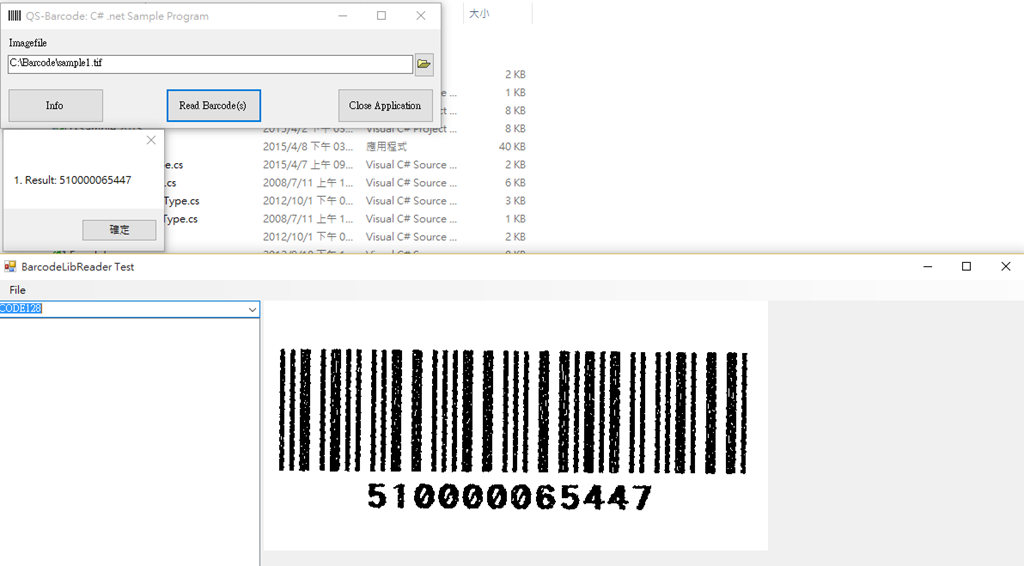The width and height of the screenshot is (1024, 566).
Task: Click the barcode image preview
Action: click(515, 426)
